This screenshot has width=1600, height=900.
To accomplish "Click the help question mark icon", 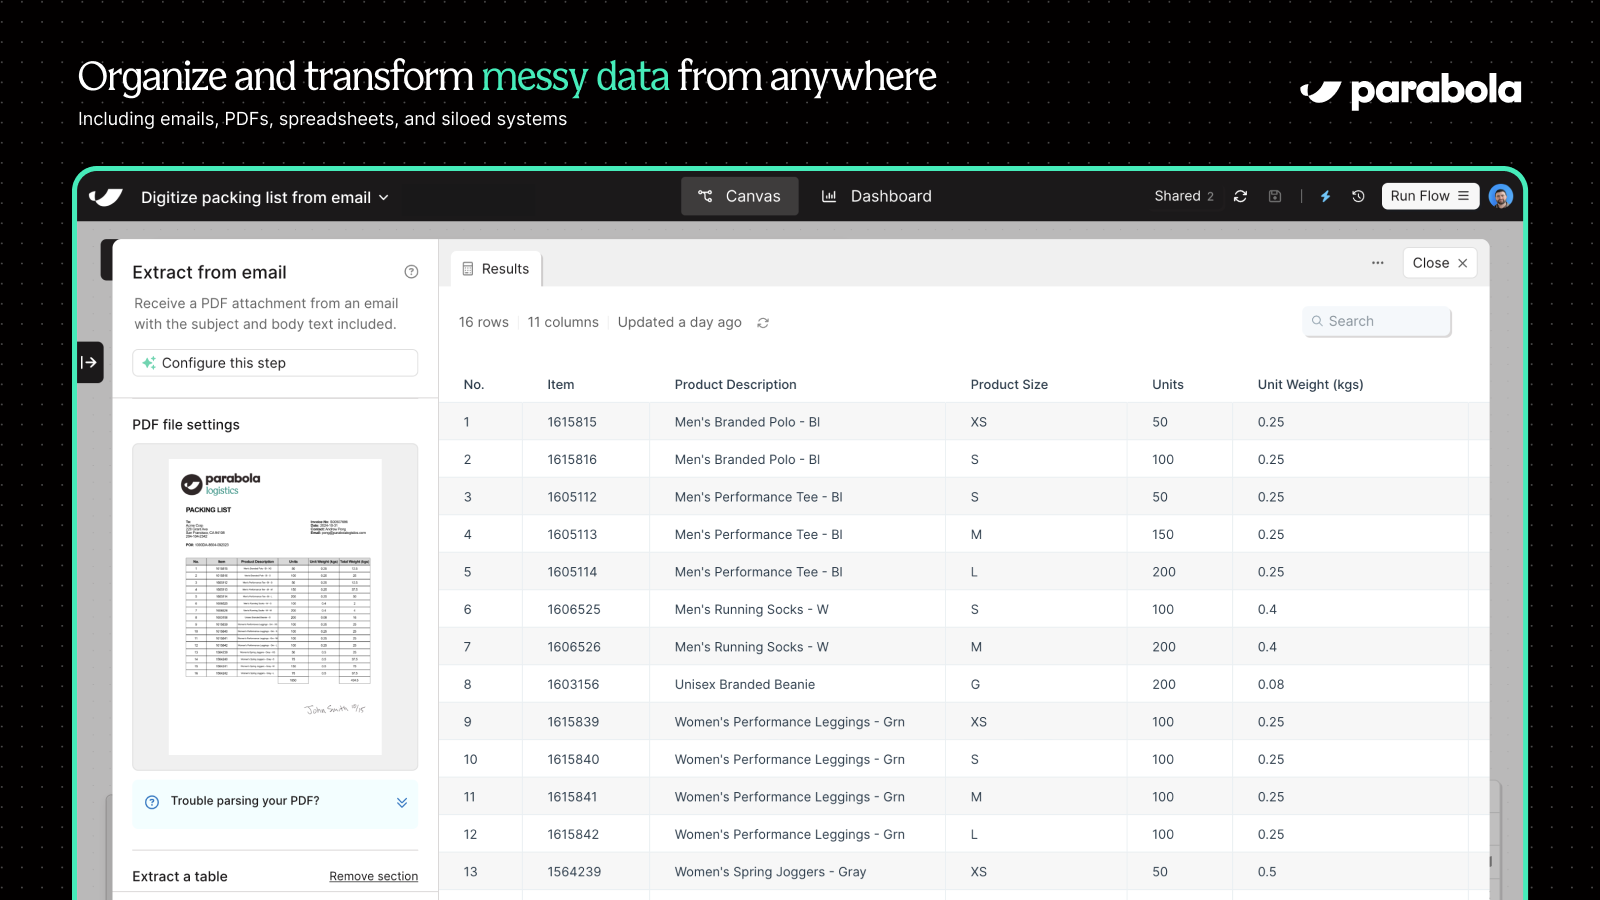I will (411, 272).
